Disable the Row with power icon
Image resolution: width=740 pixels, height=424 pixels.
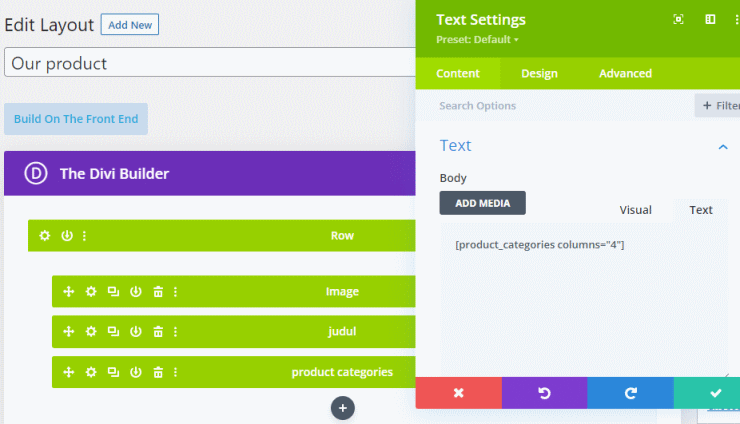pyautogui.click(x=66, y=236)
